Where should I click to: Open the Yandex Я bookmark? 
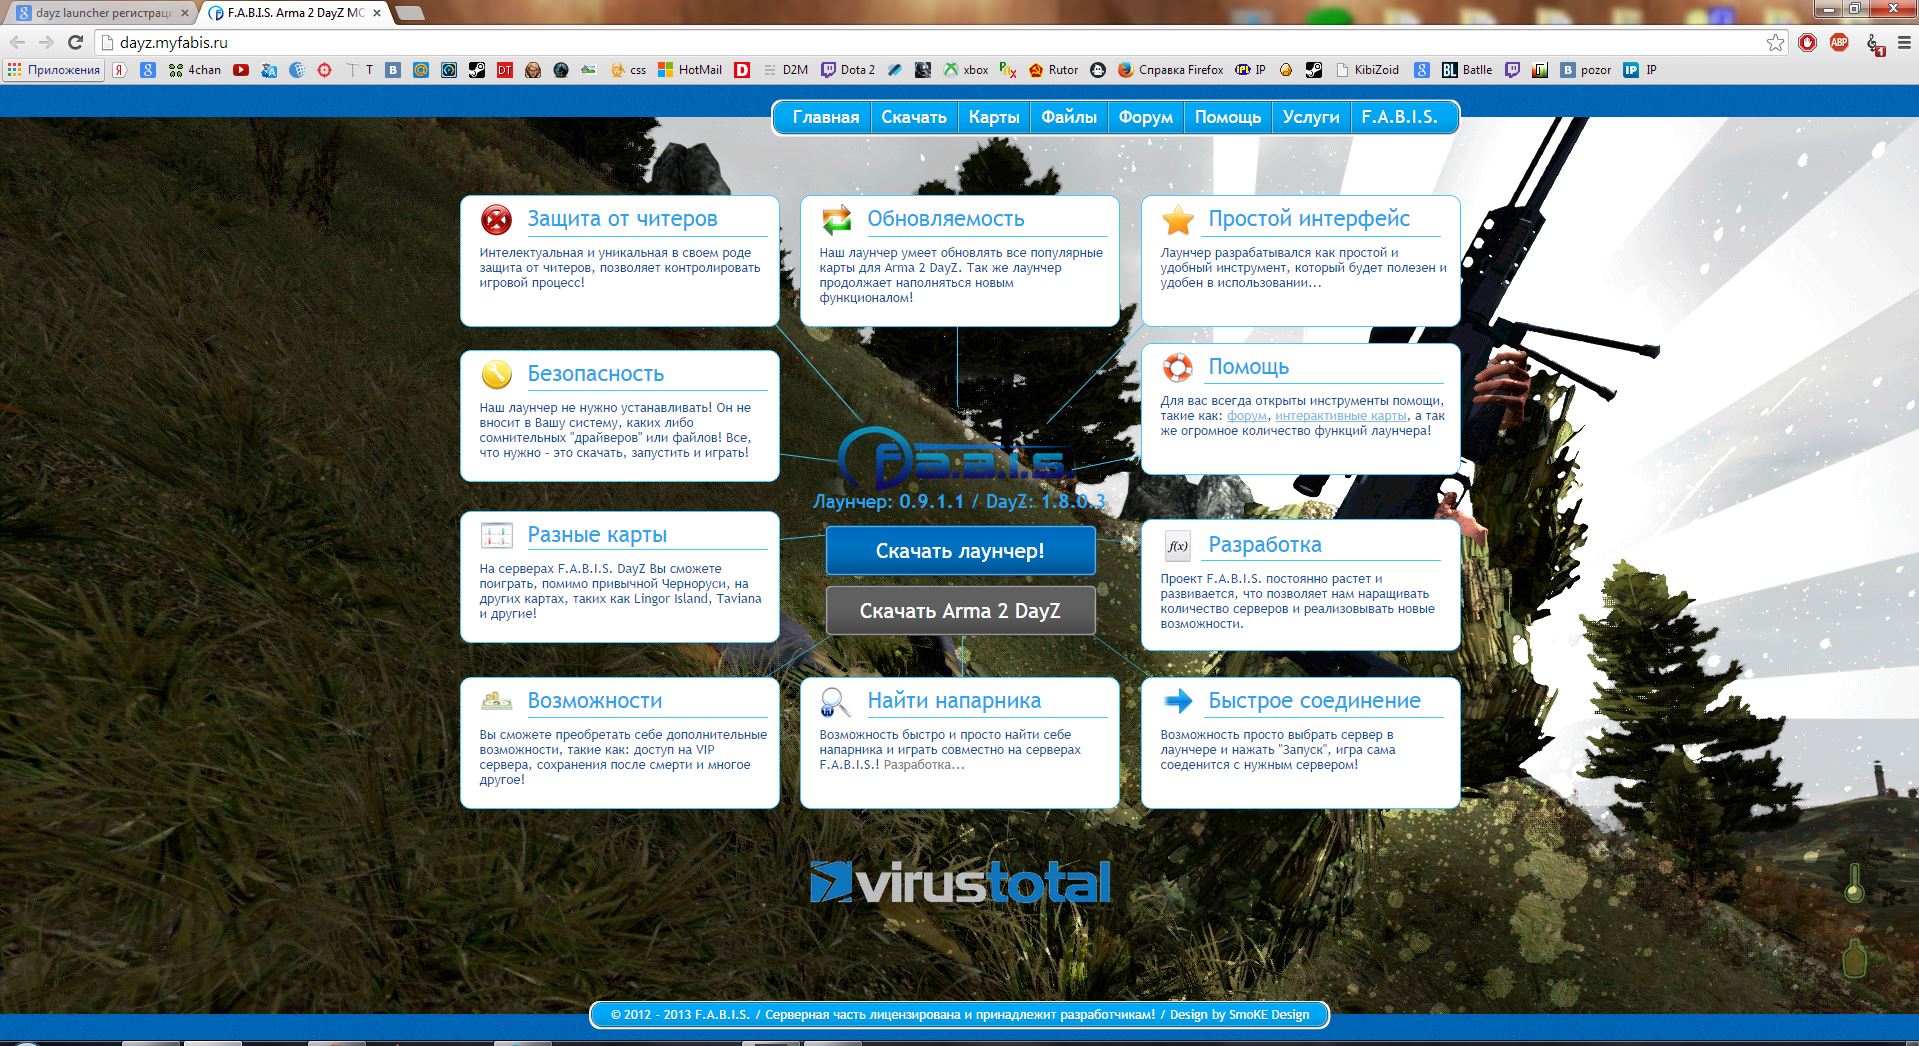[x=119, y=70]
